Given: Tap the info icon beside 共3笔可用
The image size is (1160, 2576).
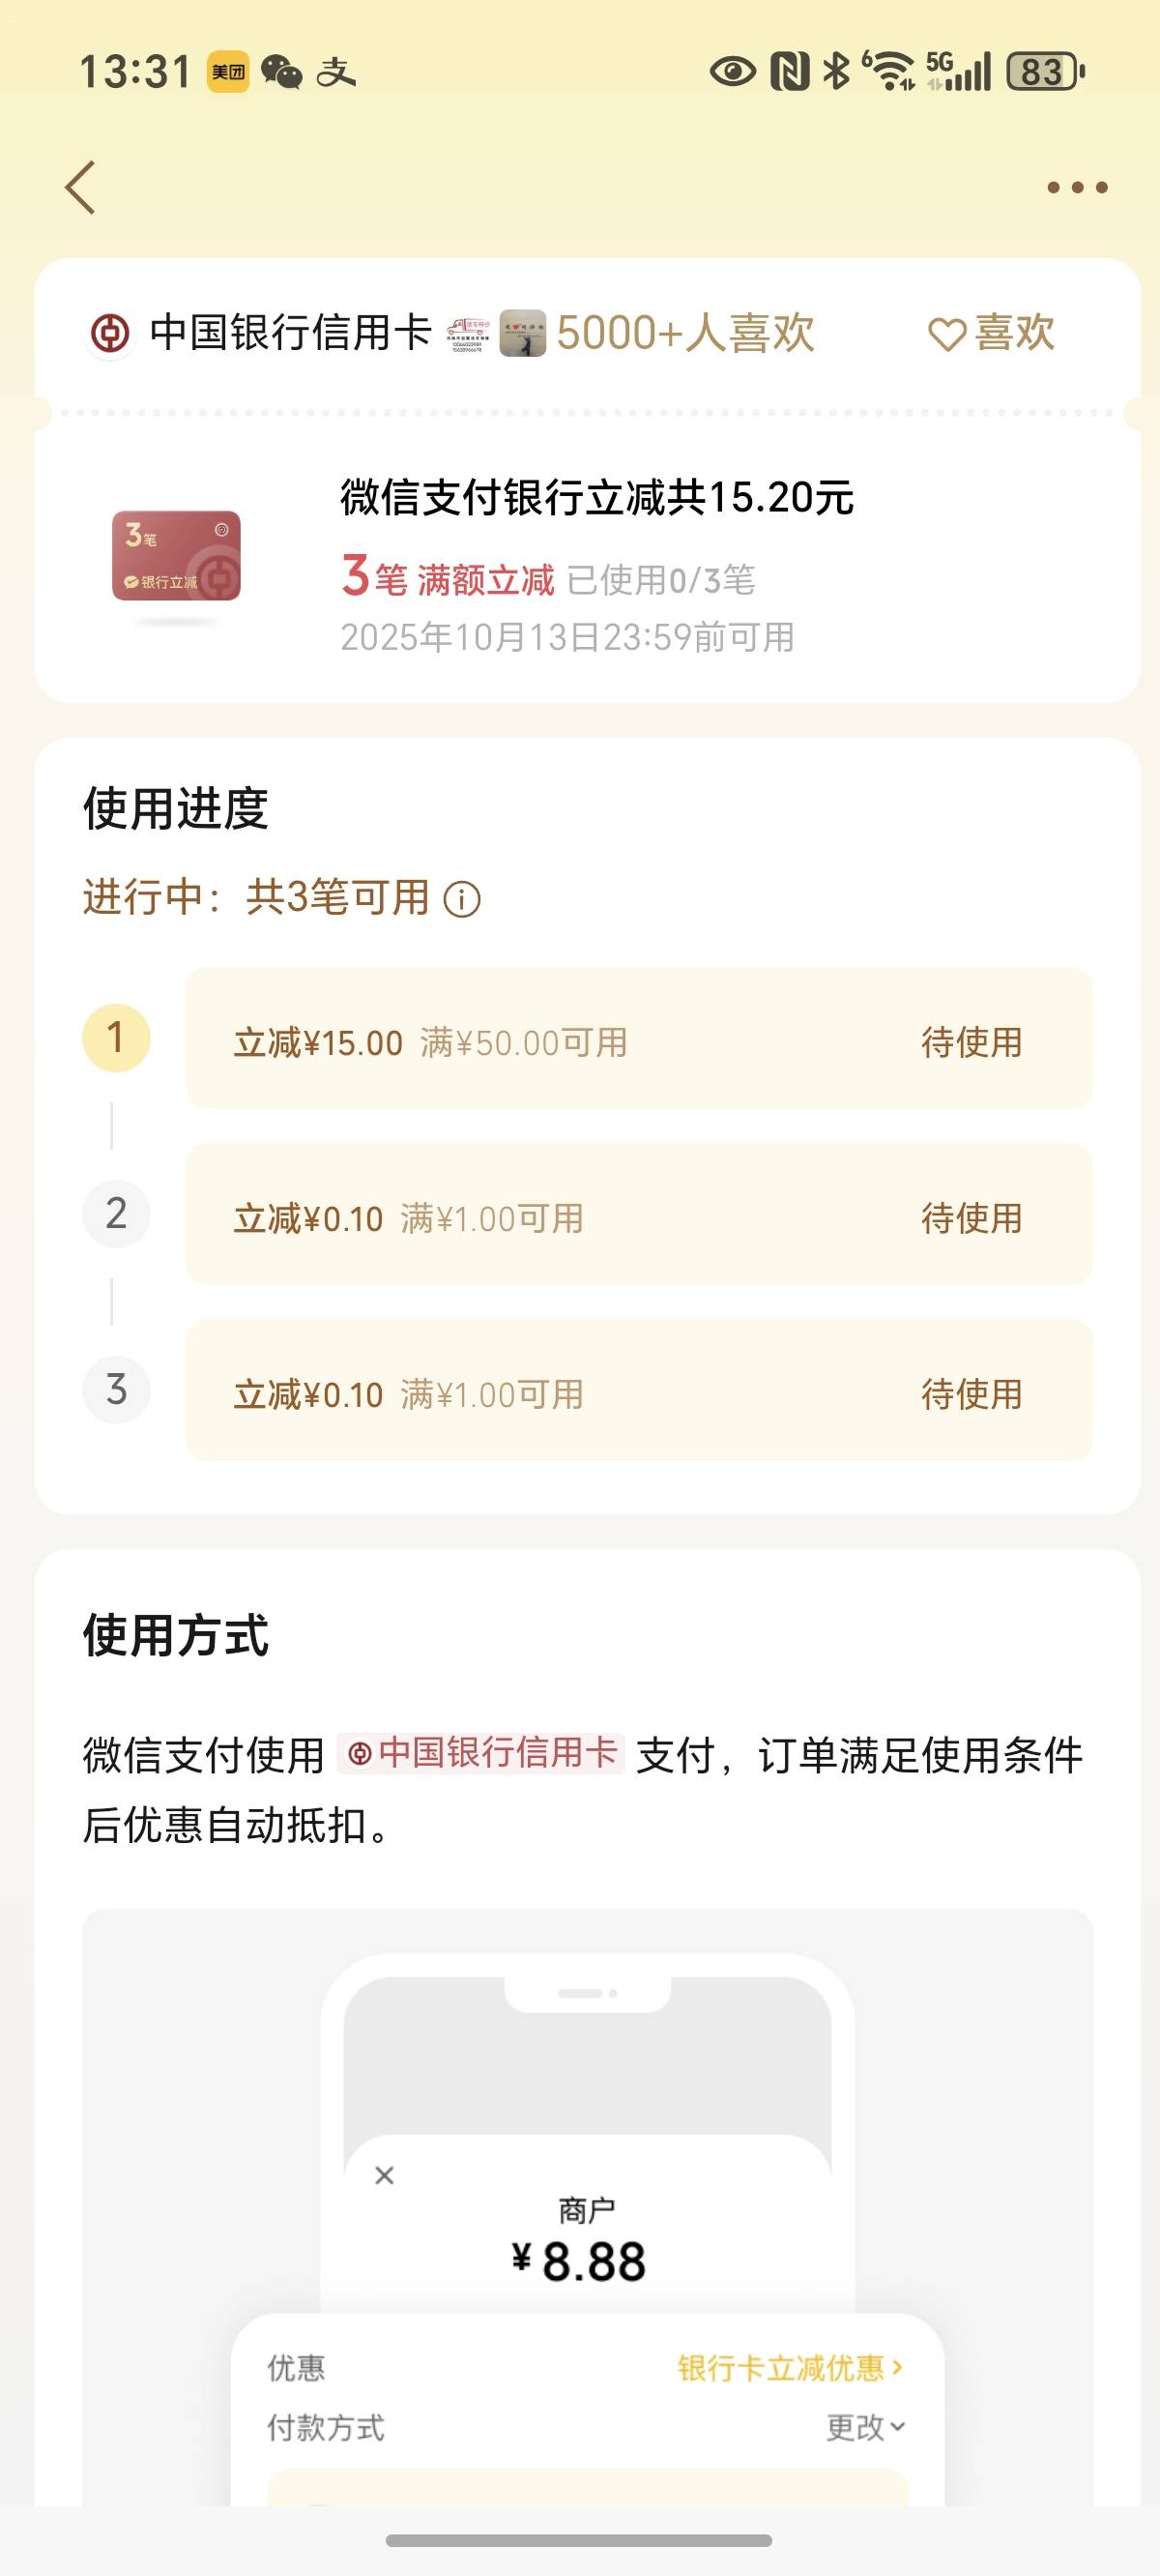Looking at the screenshot, I should (x=462, y=899).
